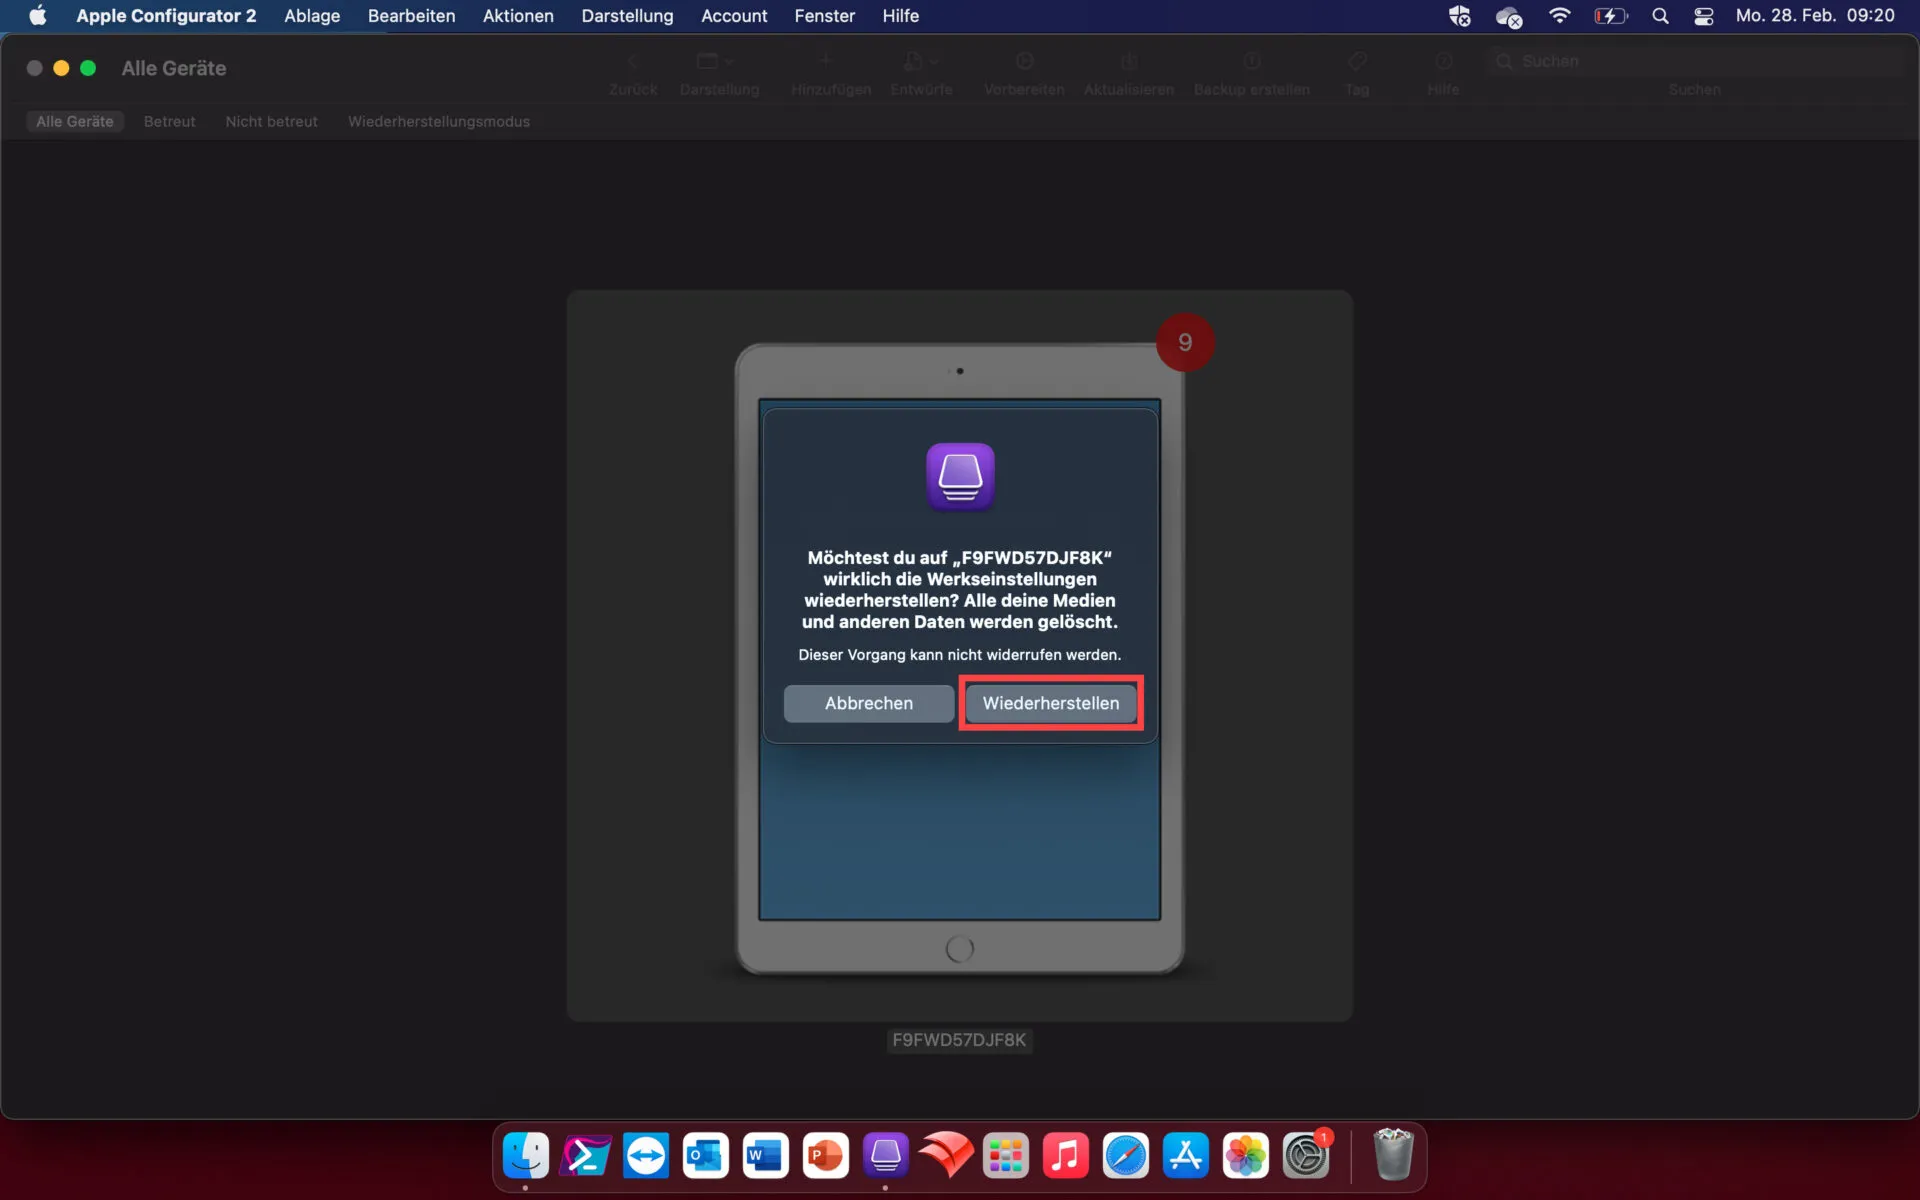Open the pink arrow app in Dock

[586, 1156]
